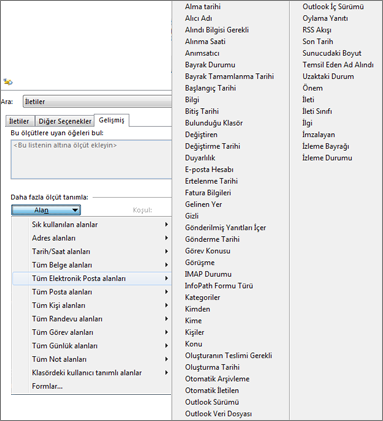Viewport: 383px width, 421px height.
Task: Switch to the İletiler tab
Action: (x=19, y=121)
